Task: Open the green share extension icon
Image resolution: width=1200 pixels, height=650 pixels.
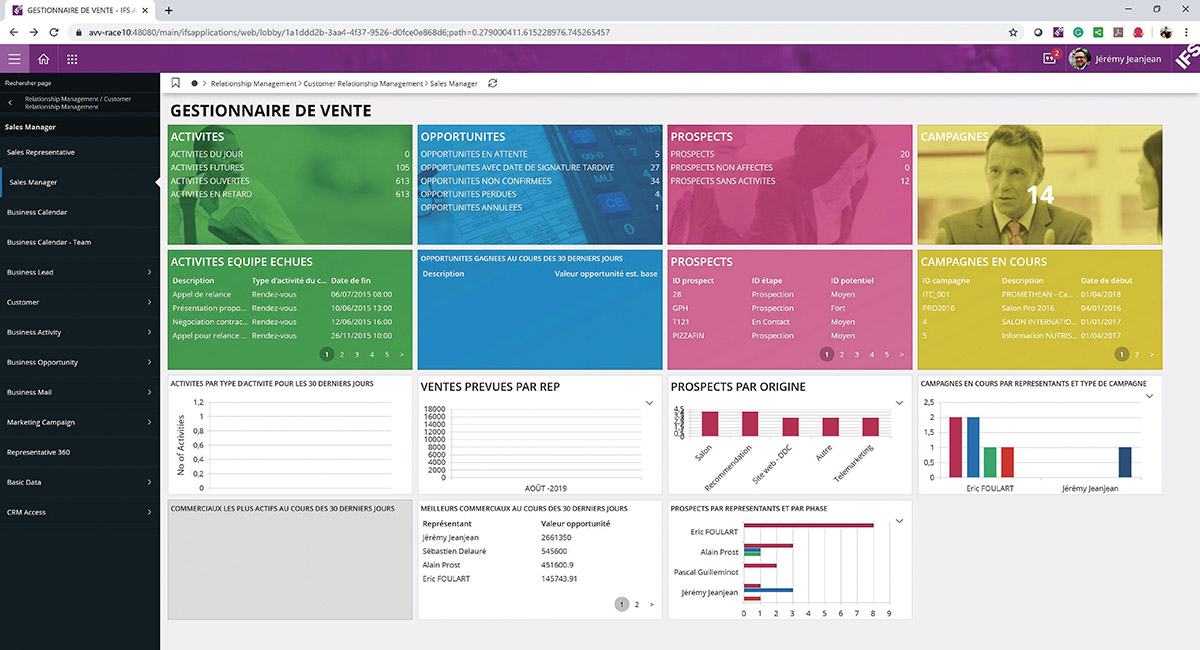Action: [x=1099, y=32]
